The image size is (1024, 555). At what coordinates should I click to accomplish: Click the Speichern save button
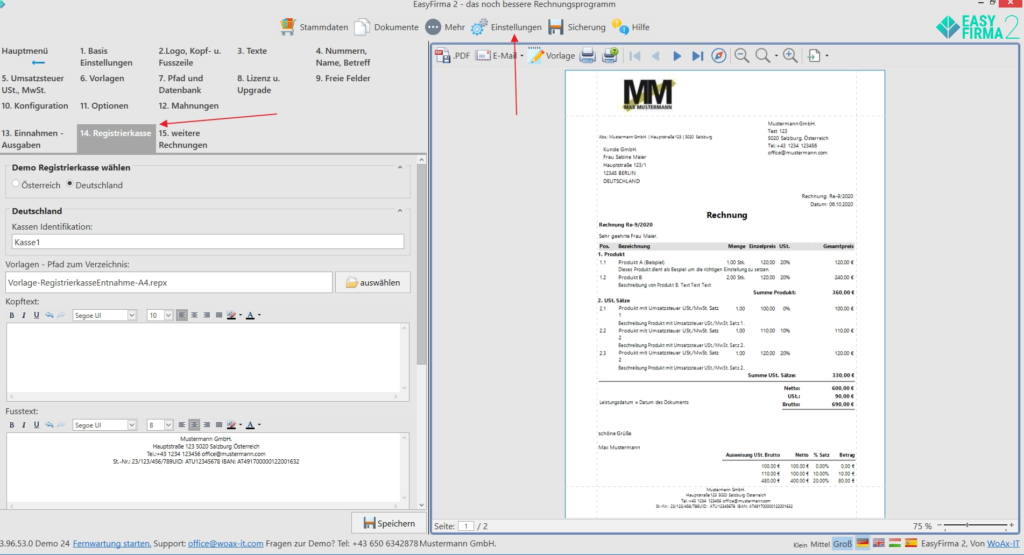[389, 523]
